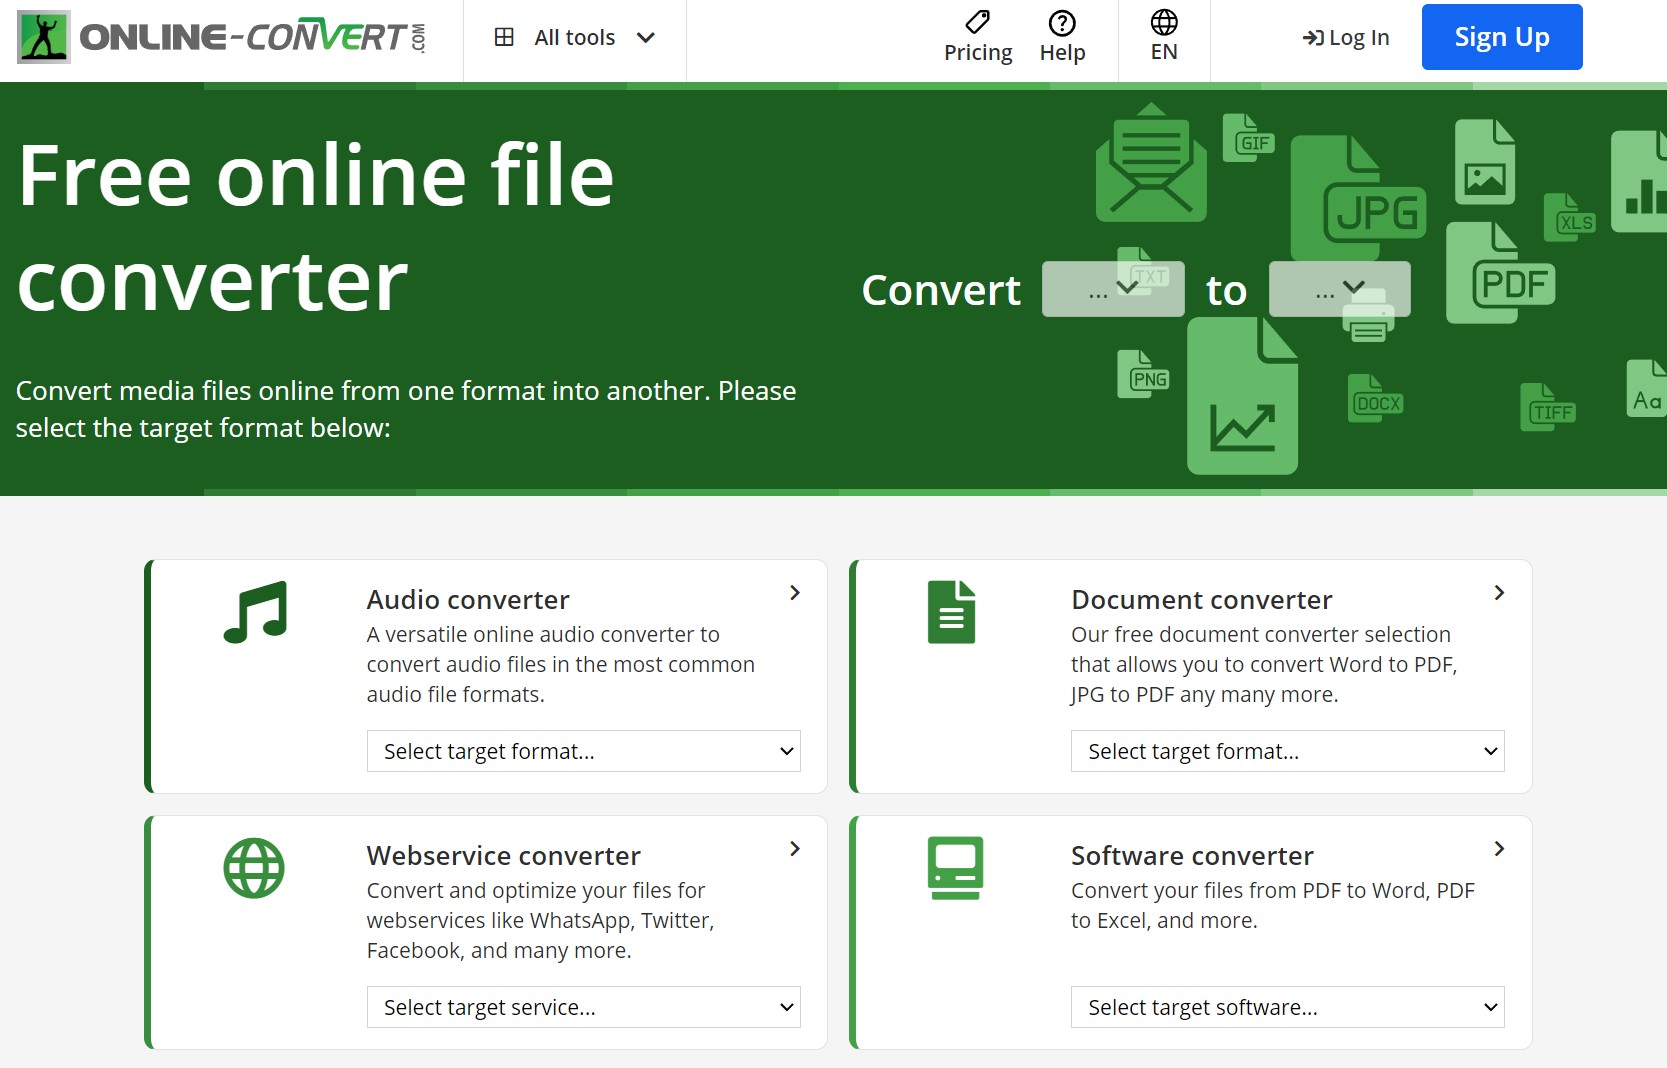Open the Document converter heading link
The image size is (1667, 1068).
coord(1201,600)
